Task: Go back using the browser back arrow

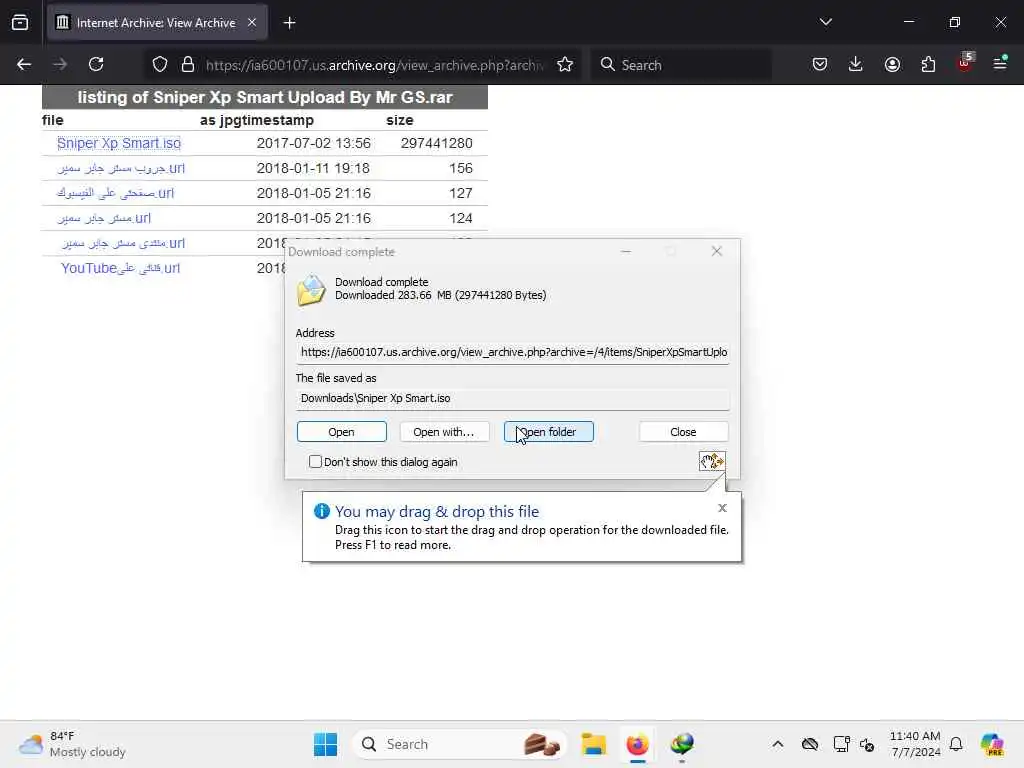Action: 24,65
